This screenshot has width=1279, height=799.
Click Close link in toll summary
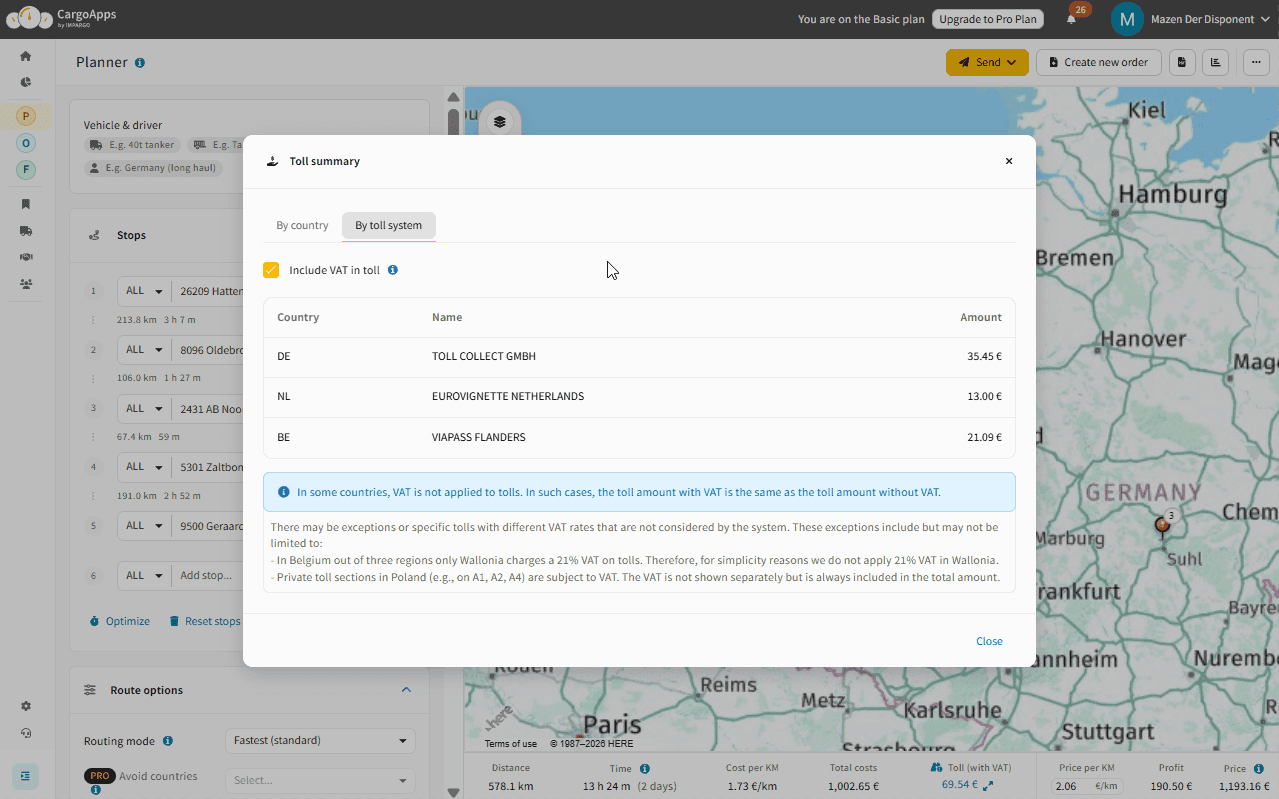point(989,641)
